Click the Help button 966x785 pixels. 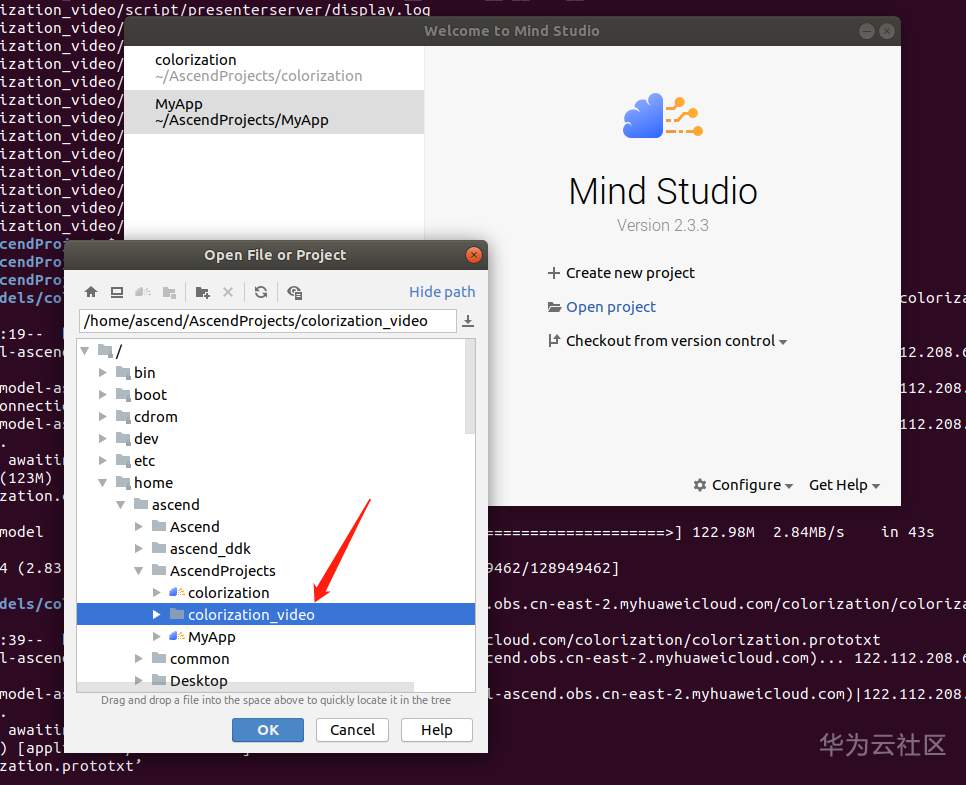tap(437, 730)
